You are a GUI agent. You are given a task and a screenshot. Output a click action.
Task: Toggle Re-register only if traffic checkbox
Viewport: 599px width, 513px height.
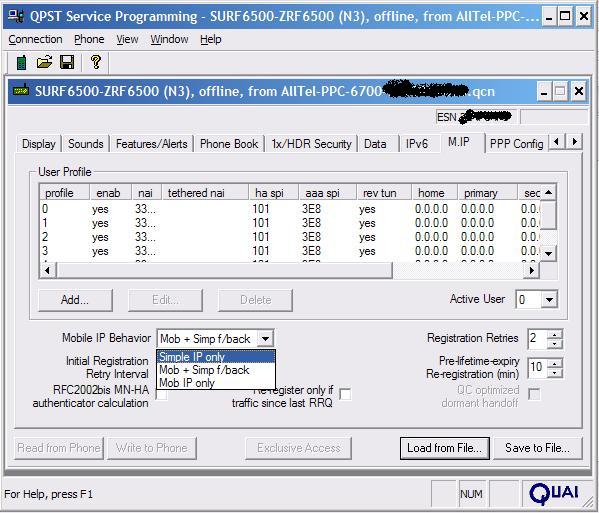pyautogui.click(x=345, y=394)
